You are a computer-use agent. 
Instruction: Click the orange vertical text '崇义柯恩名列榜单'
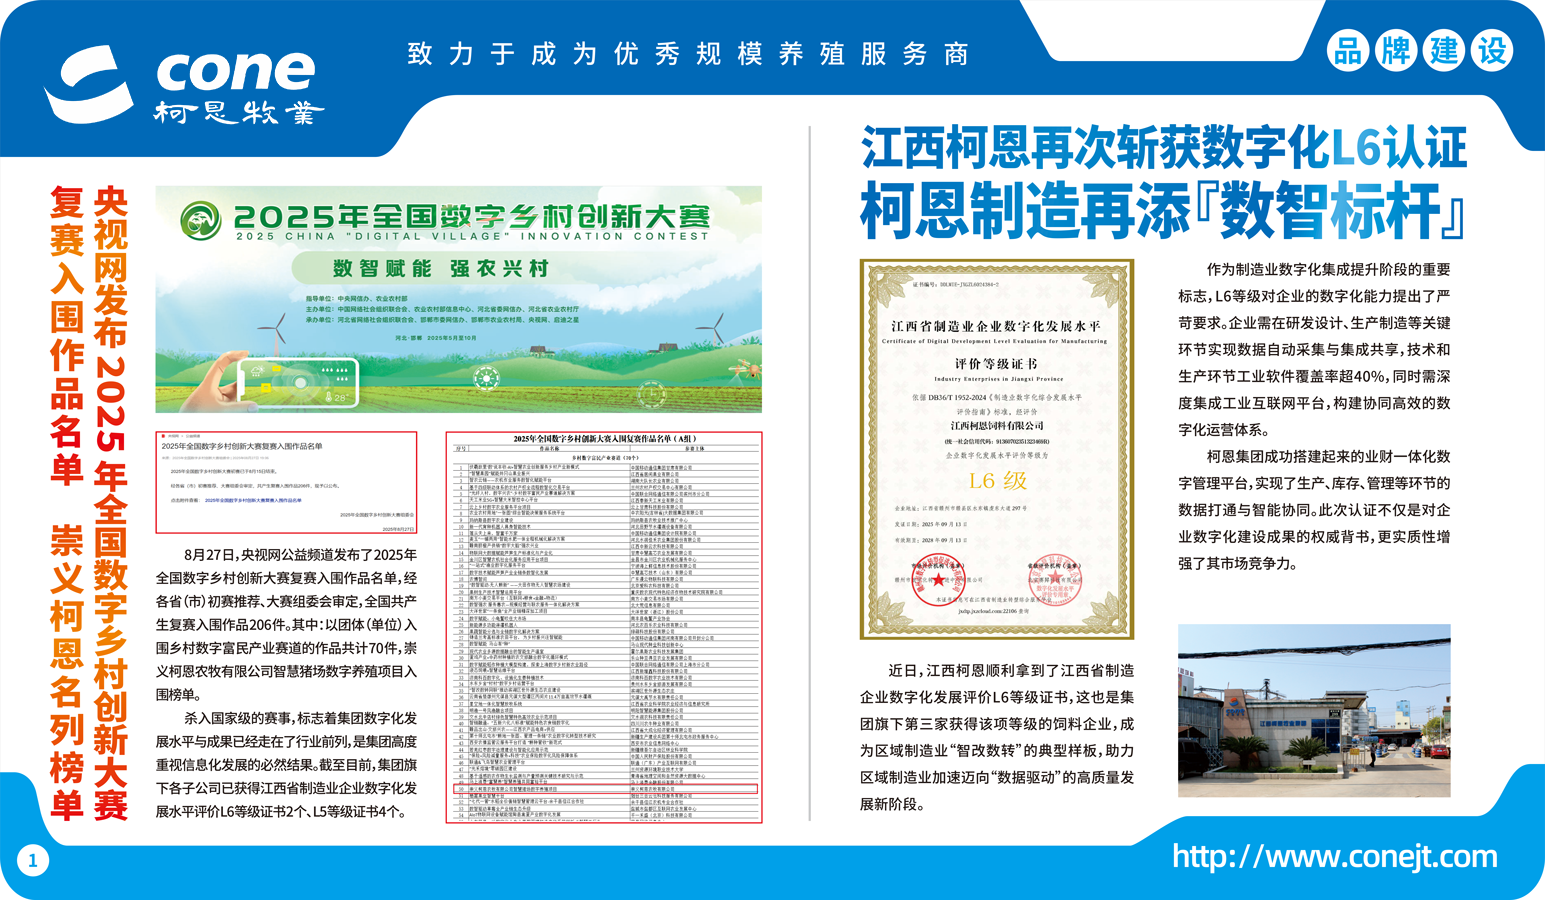67,671
